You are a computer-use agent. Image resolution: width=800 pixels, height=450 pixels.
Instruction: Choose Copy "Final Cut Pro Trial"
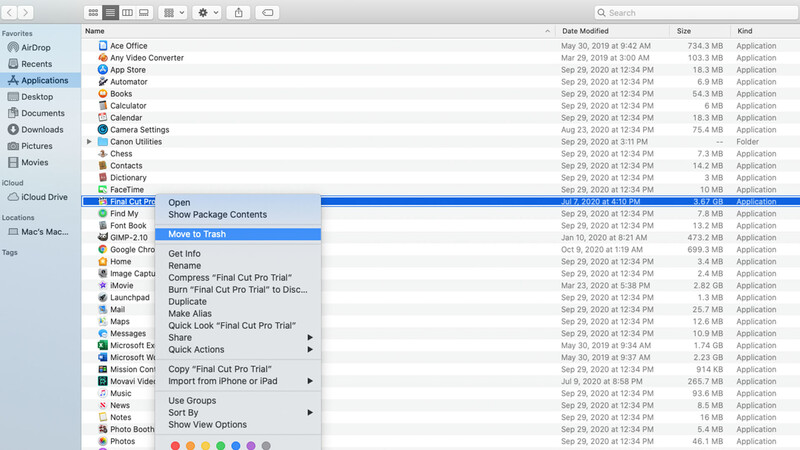point(238,369)
